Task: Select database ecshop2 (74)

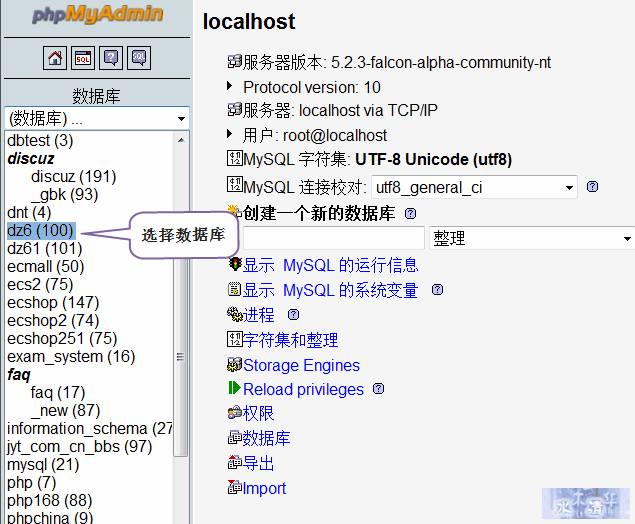Action: [53, 320]
